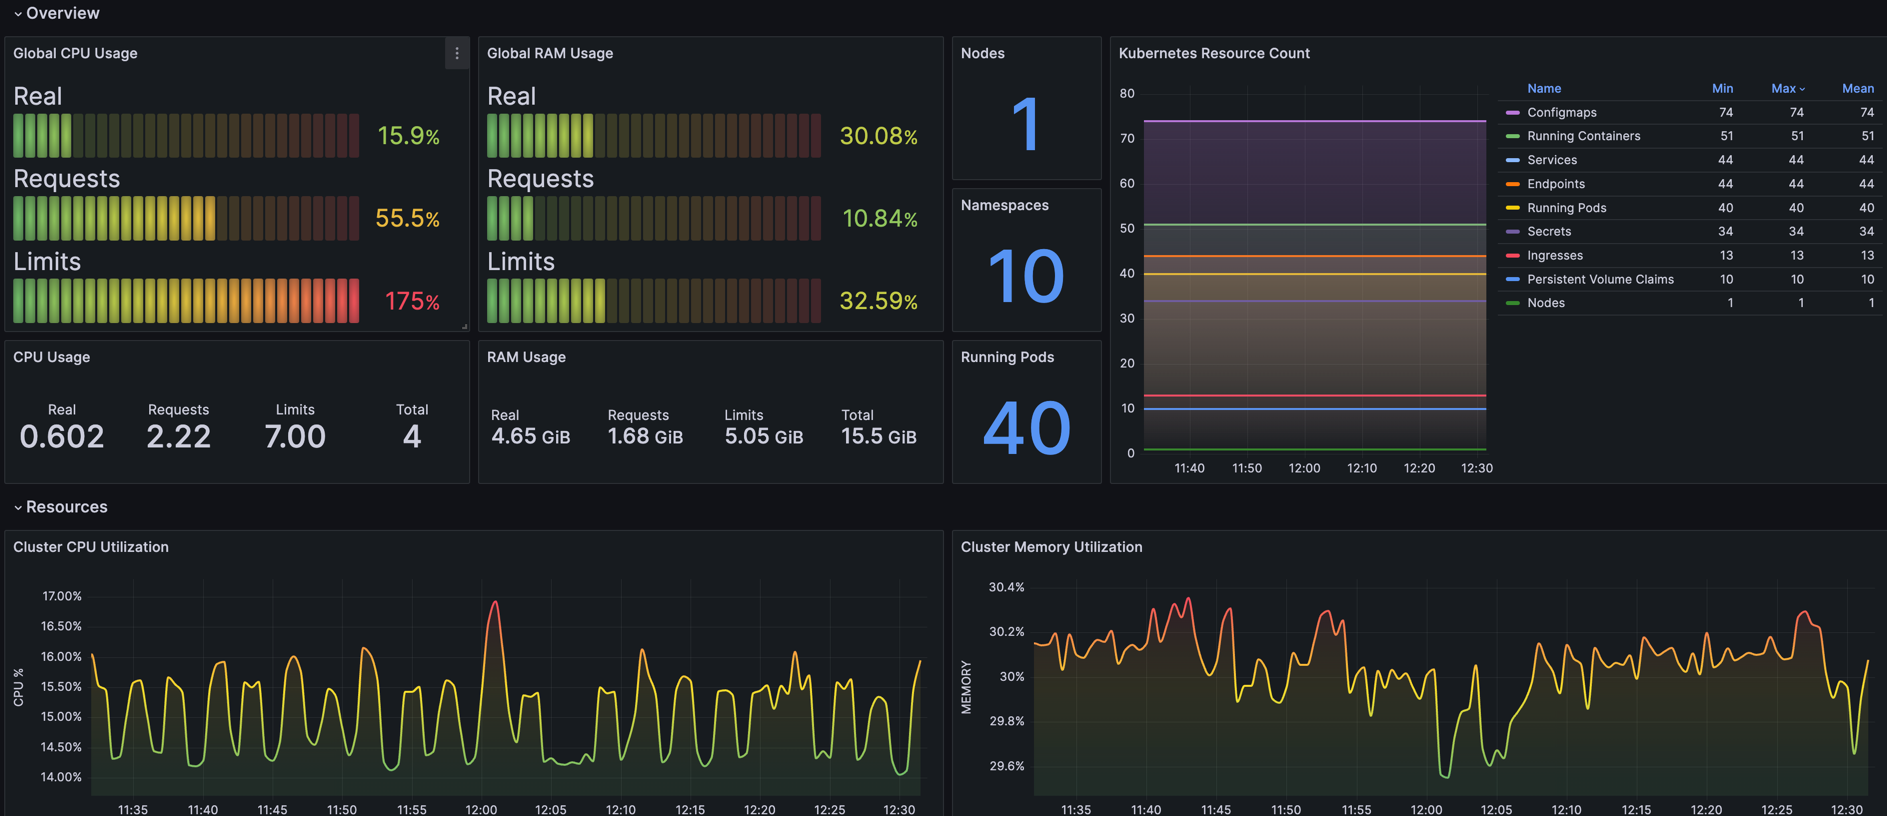Click the Running Pods value 40
The height and width of the screenshot is (816, 1887).
click(x=1026, y=428)
